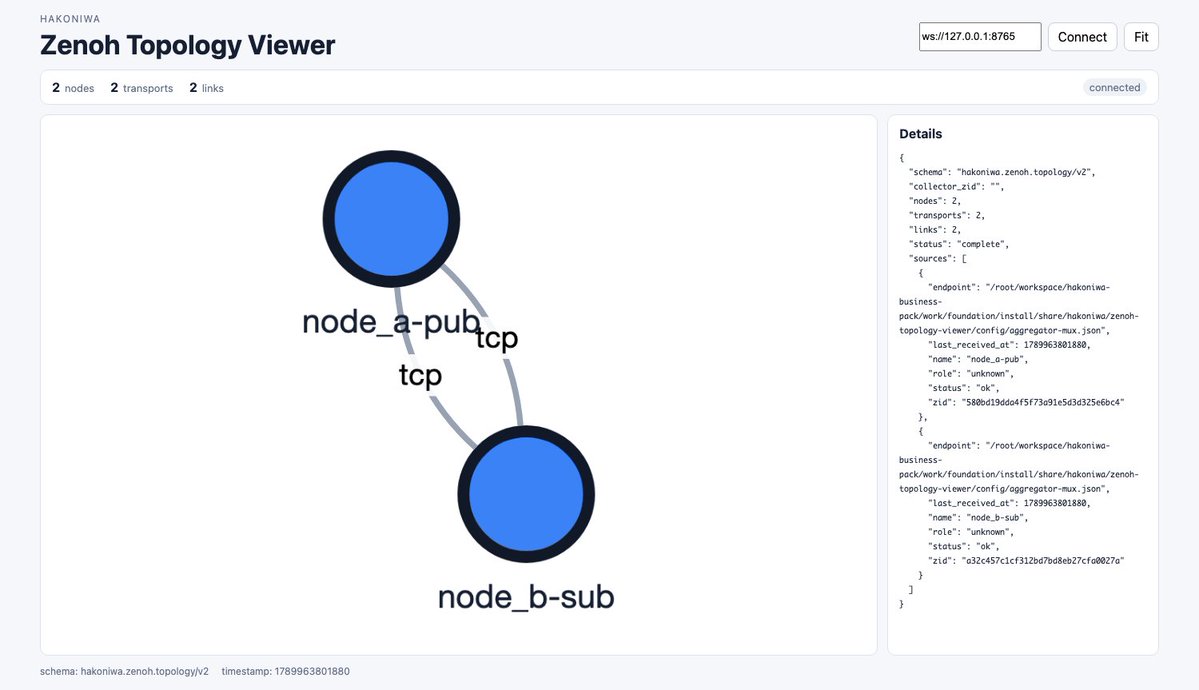The width and height of the screenshot is (1199, 690).
Task: Click the node_a-pub label
Action: 391,322
